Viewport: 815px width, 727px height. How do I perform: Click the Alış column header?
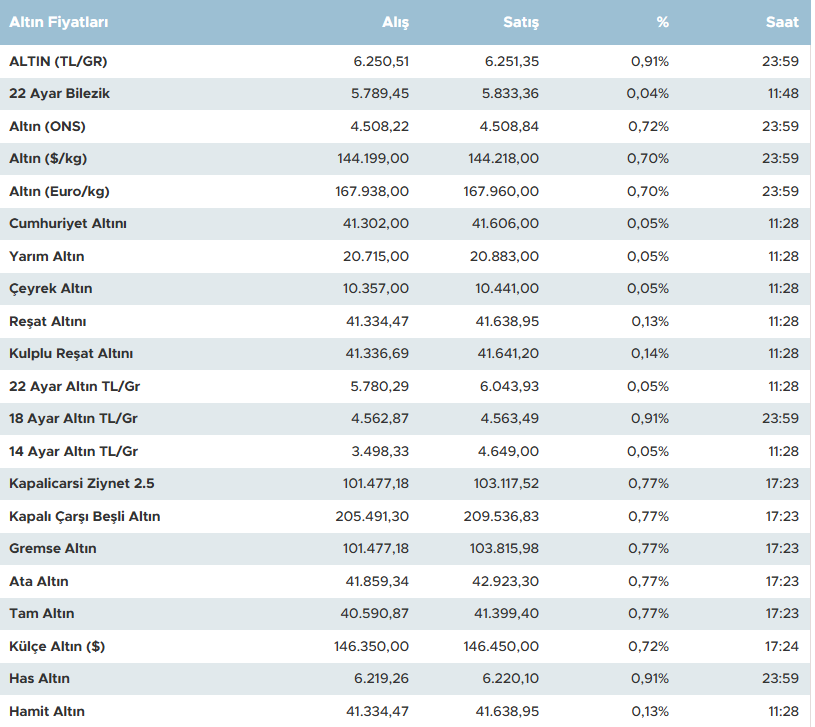pyautogui.click(x=395, y=22)
